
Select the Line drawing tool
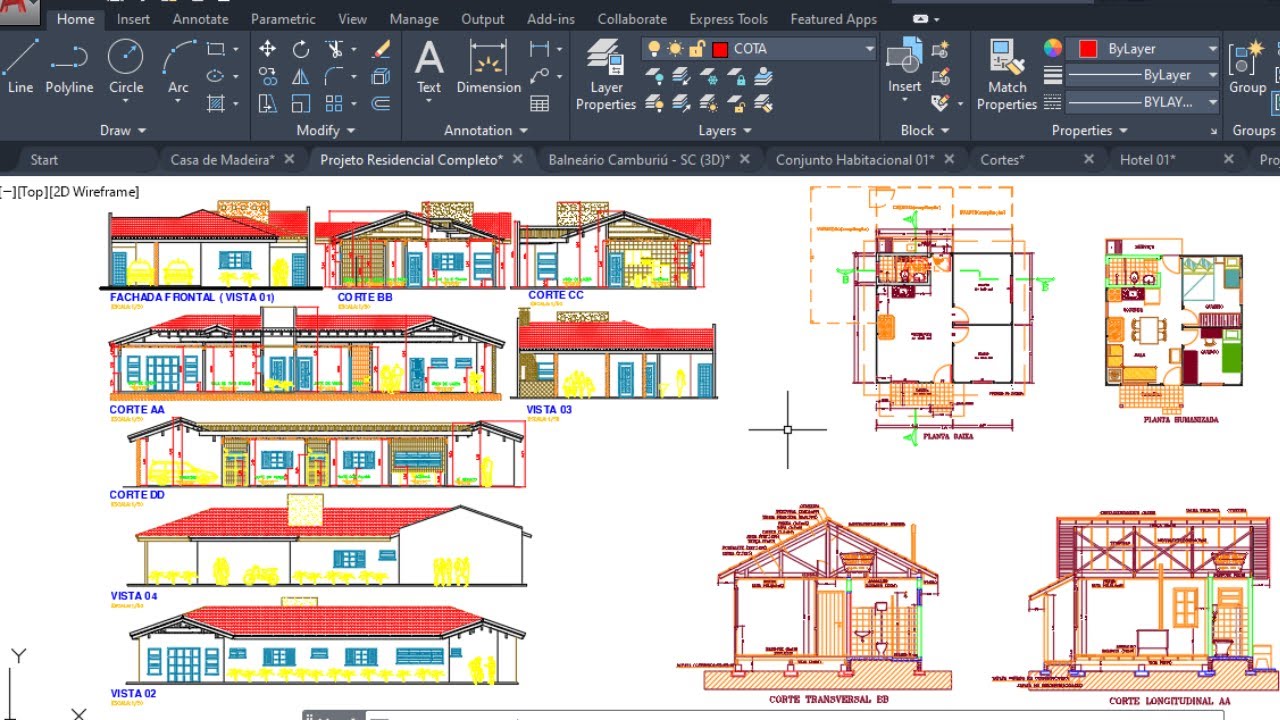tap(20, 67)
